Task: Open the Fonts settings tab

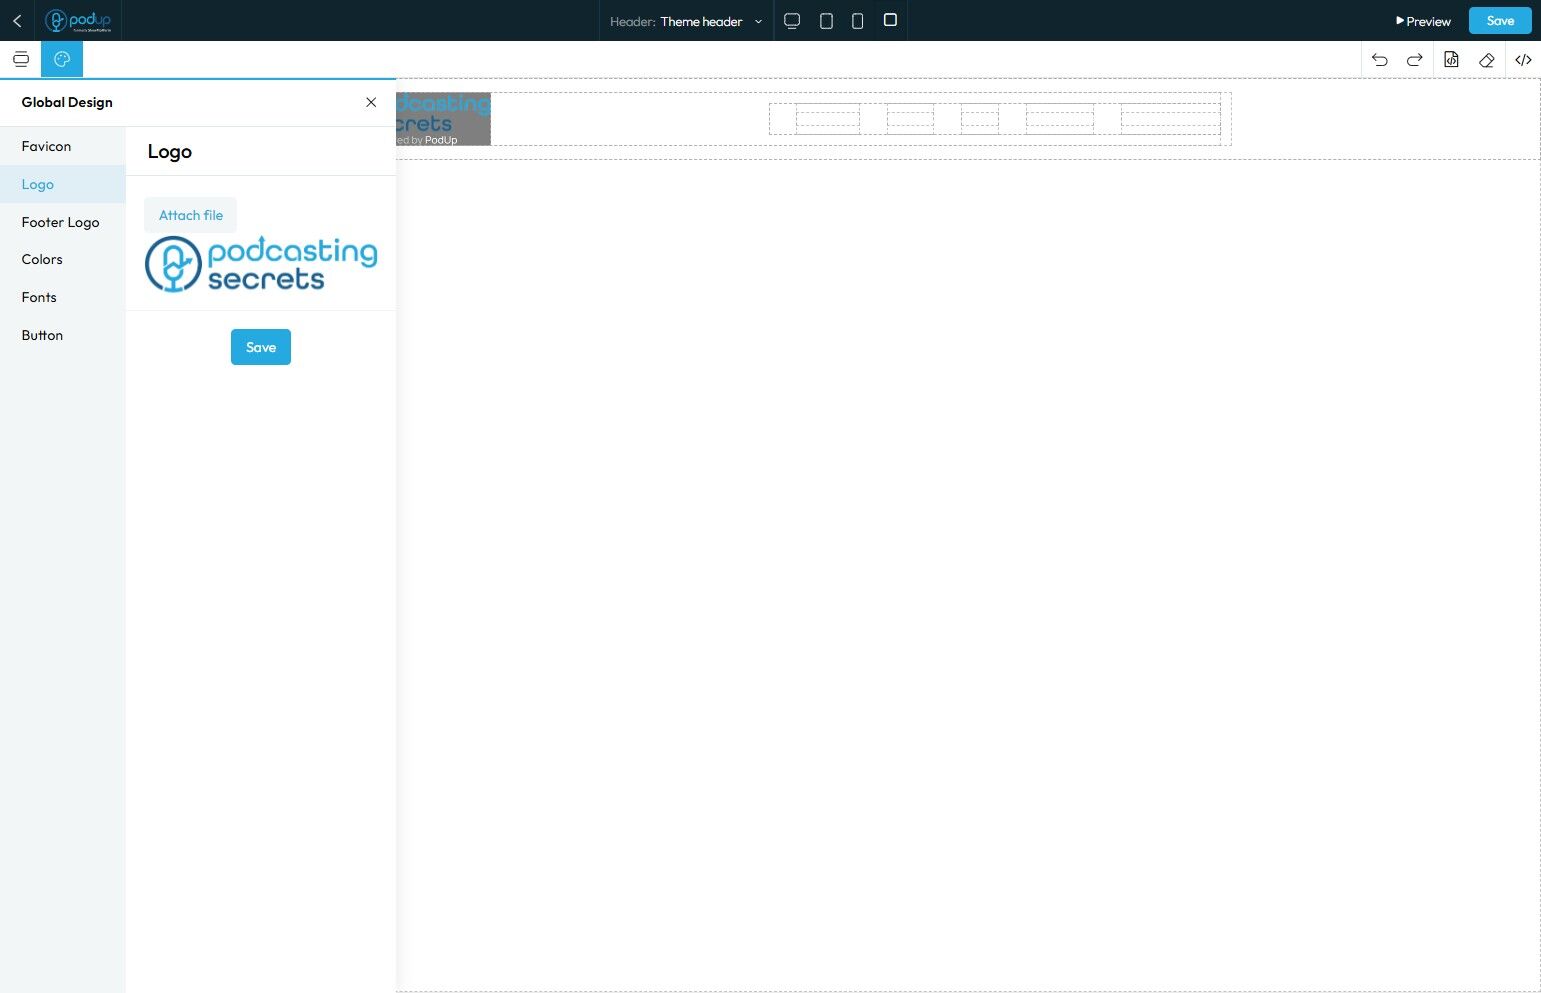Action: pyautogui.click(x=63, y=297)
